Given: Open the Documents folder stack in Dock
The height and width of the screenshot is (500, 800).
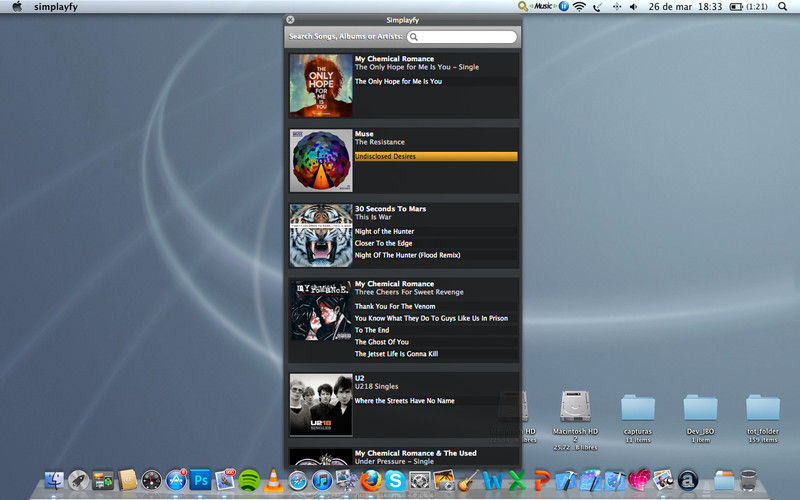Looking at the screenshot, I should [724, 481].
